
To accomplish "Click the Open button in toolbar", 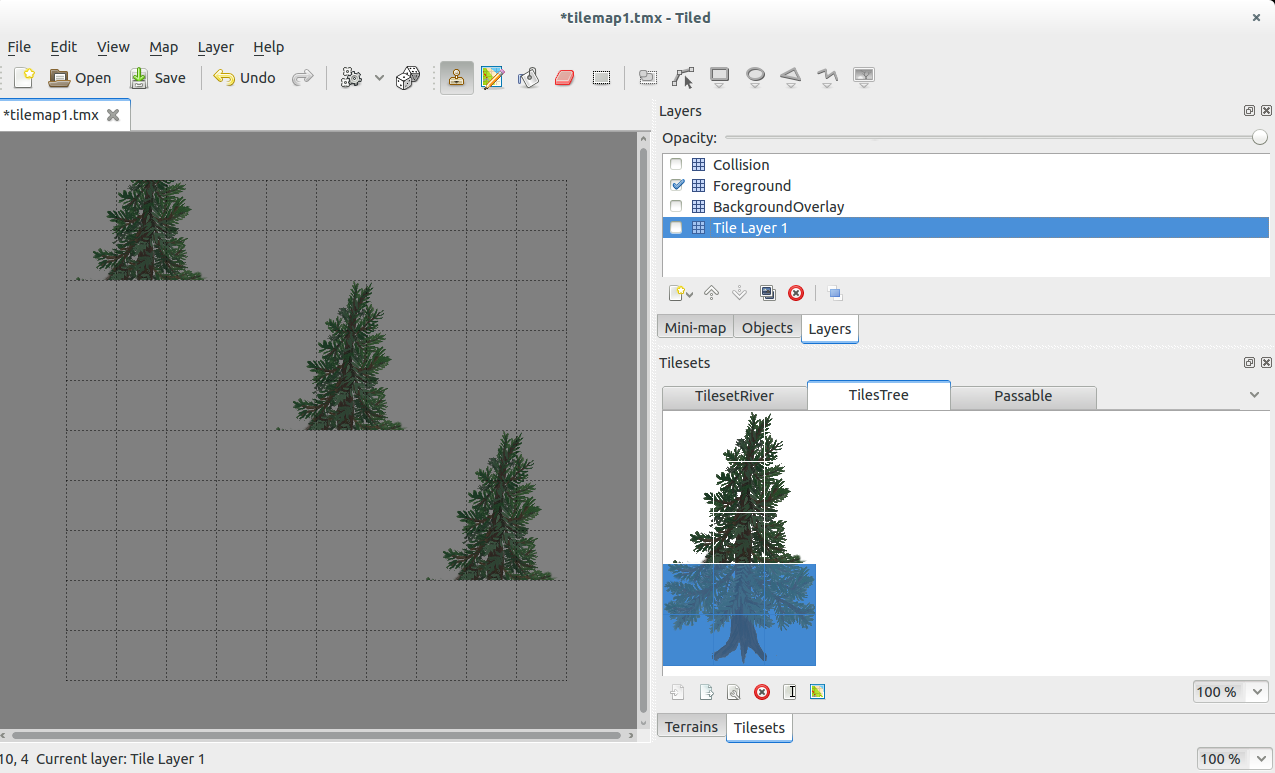I will tap(80, 77).
